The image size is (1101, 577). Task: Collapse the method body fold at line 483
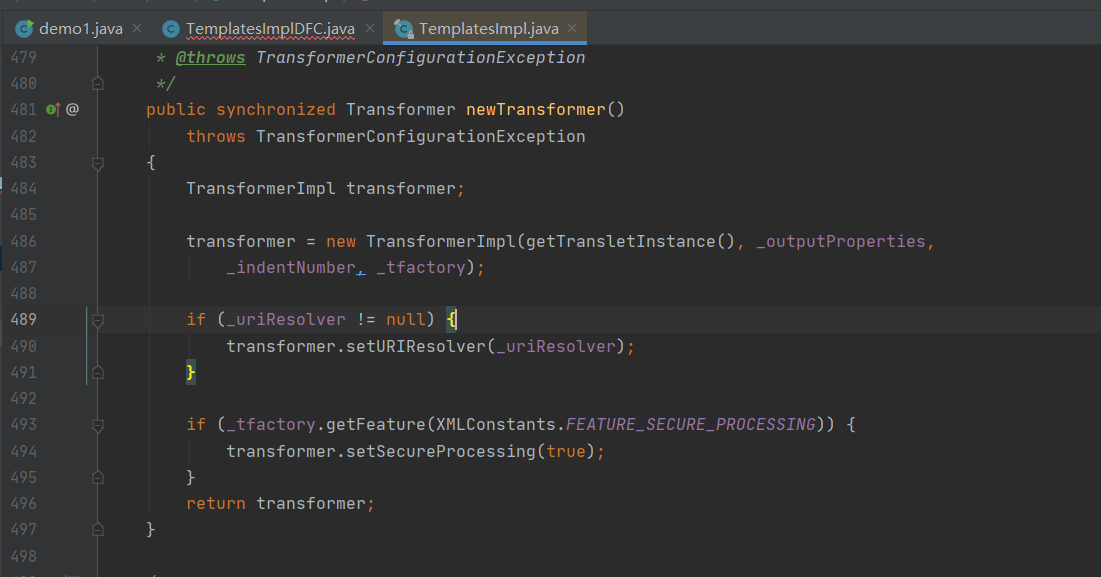pos(98,163)
